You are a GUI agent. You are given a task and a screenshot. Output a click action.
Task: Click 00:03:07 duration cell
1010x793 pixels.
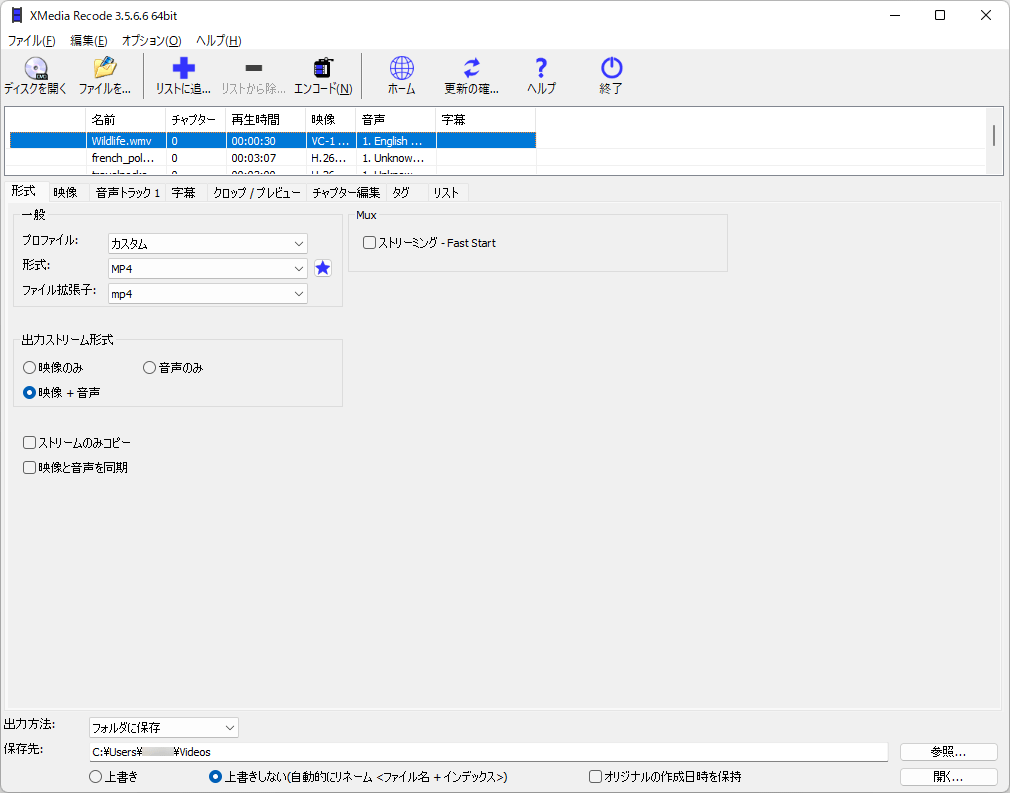click(x=266, y=158)
